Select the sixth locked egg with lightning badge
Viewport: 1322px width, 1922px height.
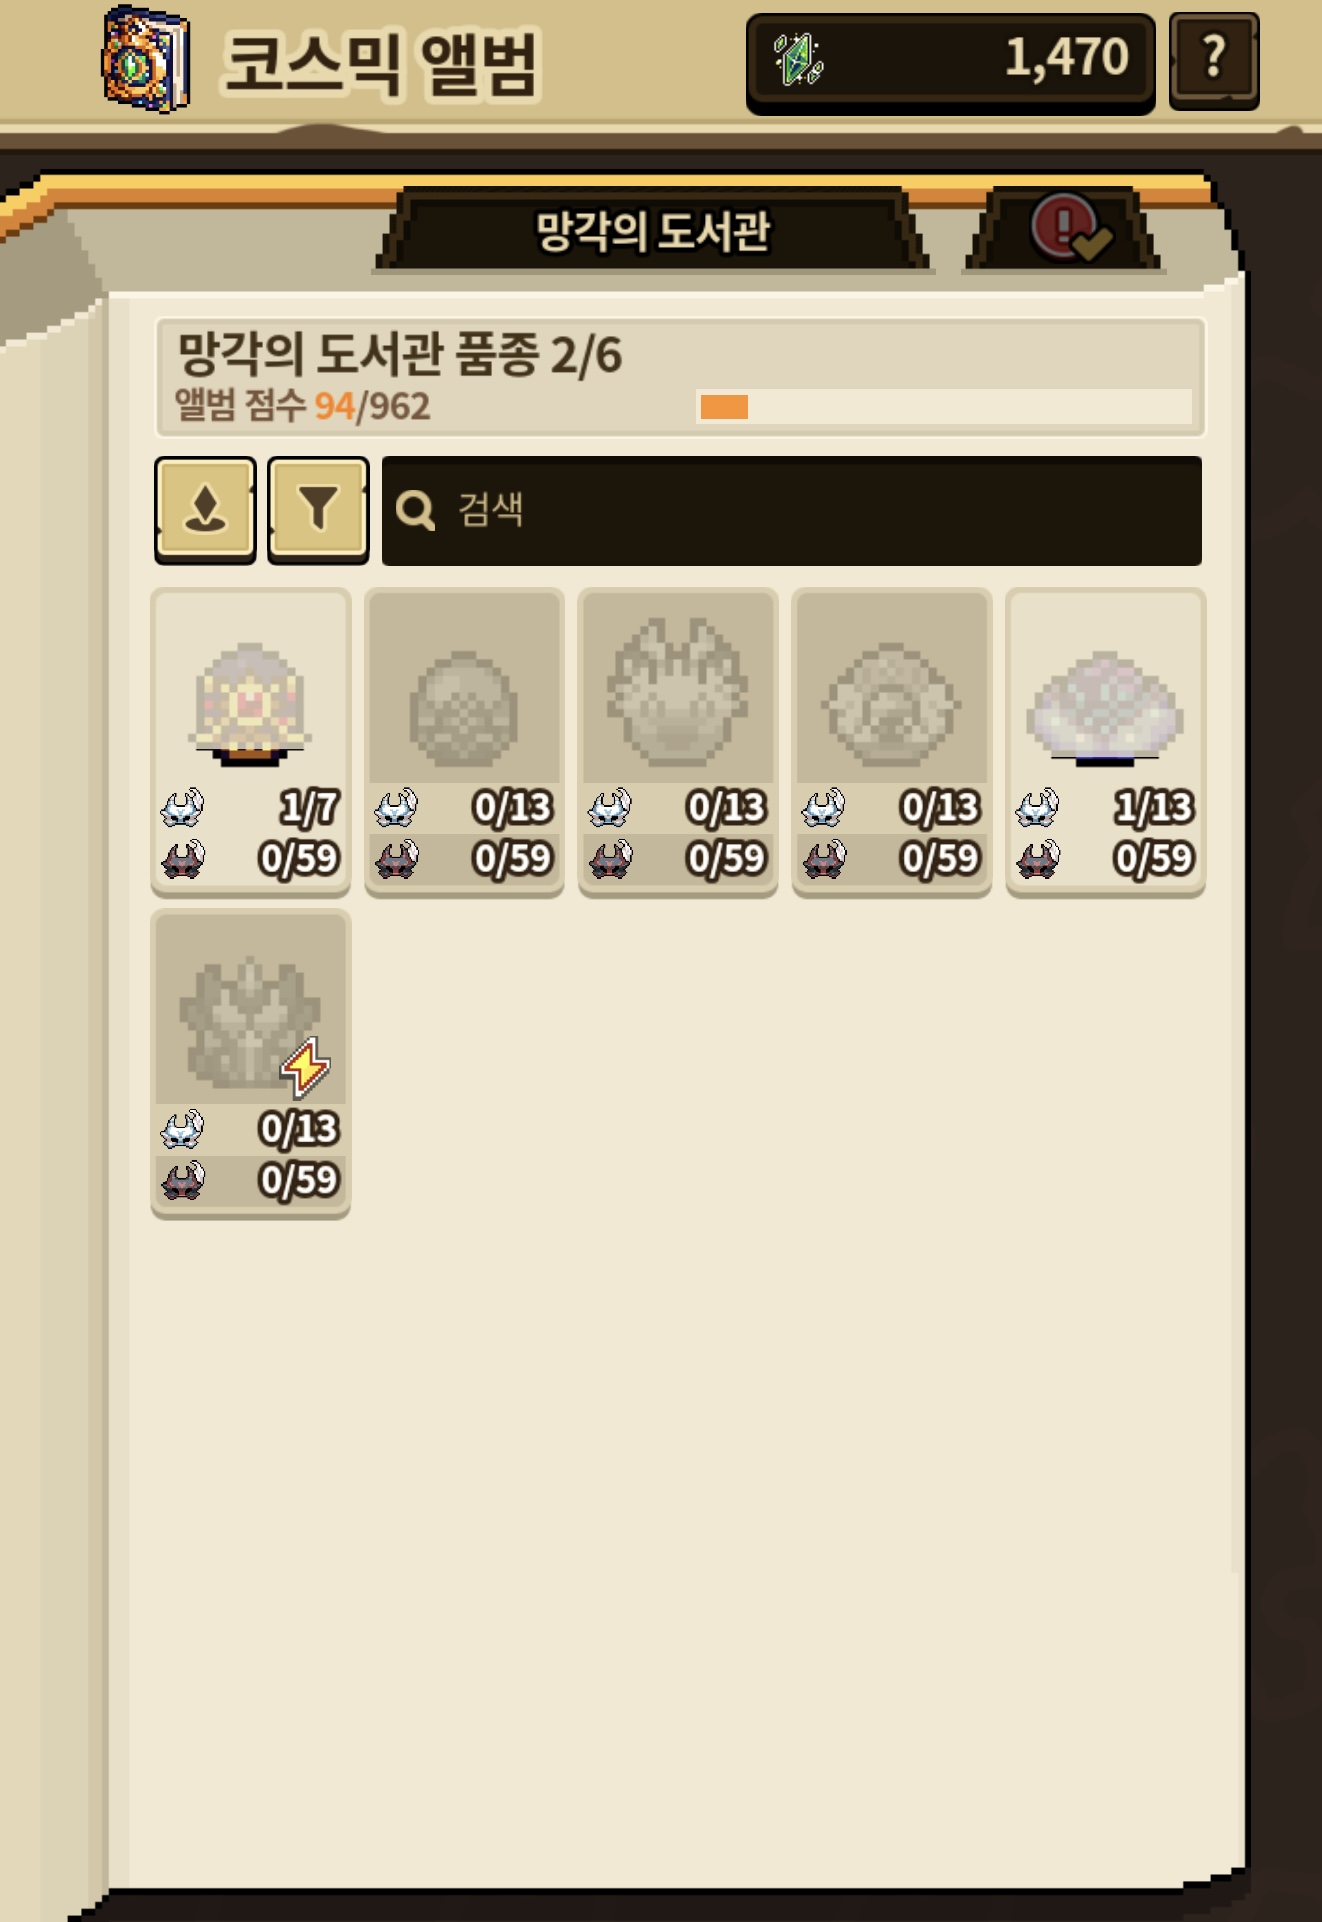pyautogui.click(x=251, y=1064)
